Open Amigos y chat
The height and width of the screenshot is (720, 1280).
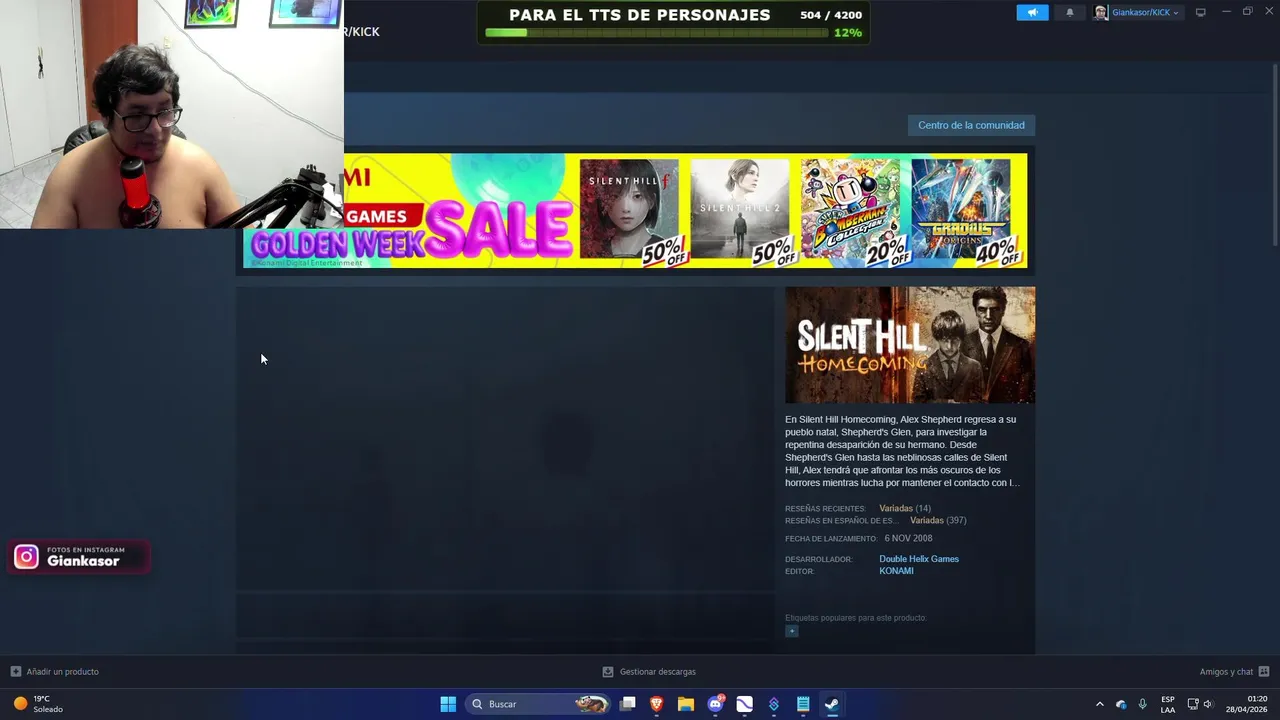[x=1234, y=672]
